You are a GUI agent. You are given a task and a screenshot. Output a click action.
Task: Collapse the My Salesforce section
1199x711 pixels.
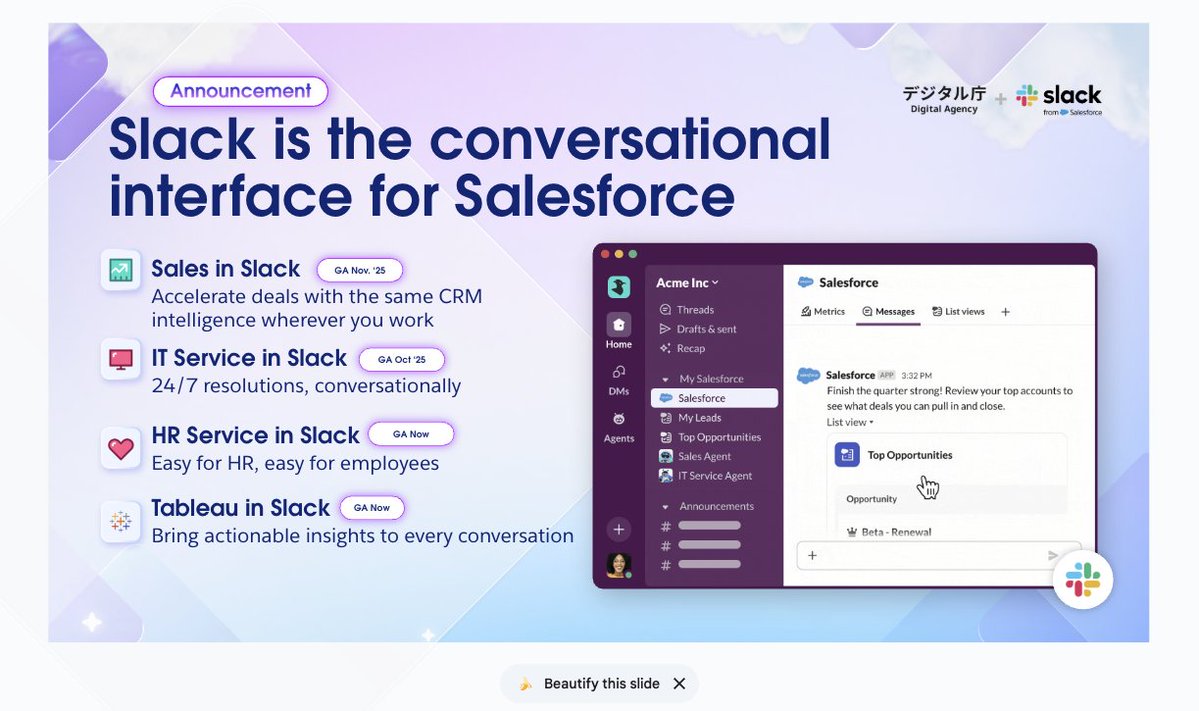(665, 379)
